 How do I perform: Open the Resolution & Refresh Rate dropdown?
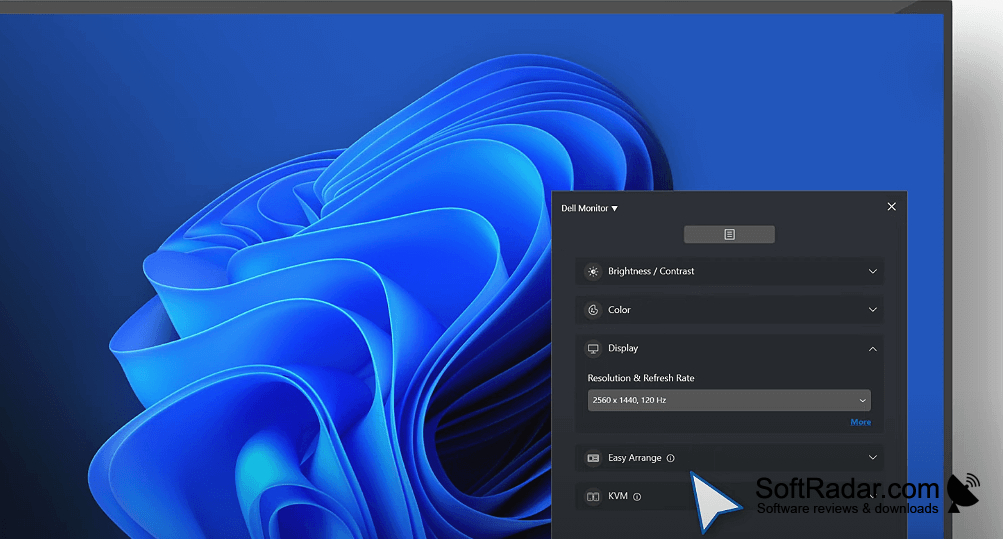[x=729, y=400]
